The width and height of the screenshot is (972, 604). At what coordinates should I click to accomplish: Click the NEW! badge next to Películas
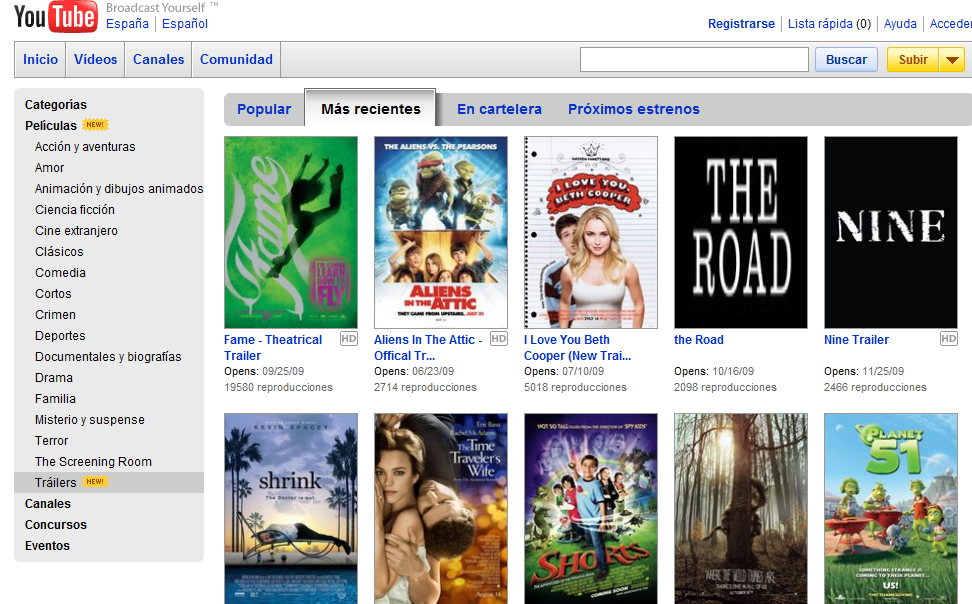click(97, 125)
